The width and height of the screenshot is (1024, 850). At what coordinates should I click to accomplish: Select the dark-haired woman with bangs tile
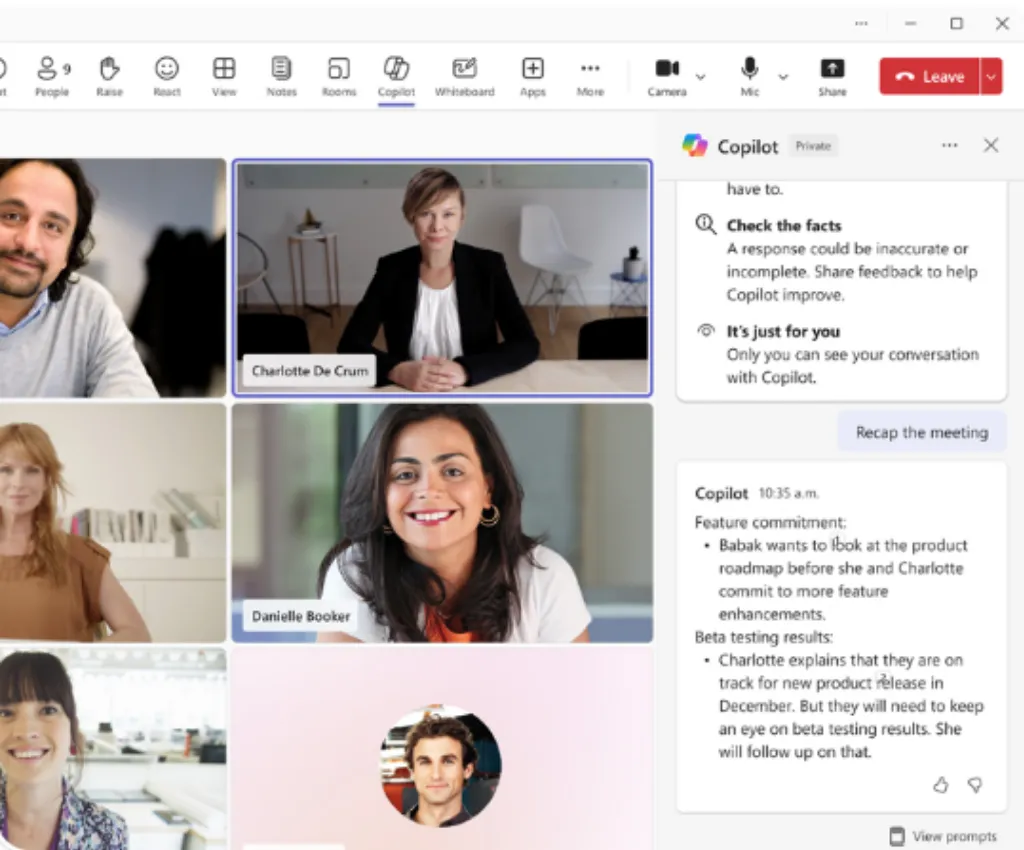pyautogui.click(x=112, y=749)
